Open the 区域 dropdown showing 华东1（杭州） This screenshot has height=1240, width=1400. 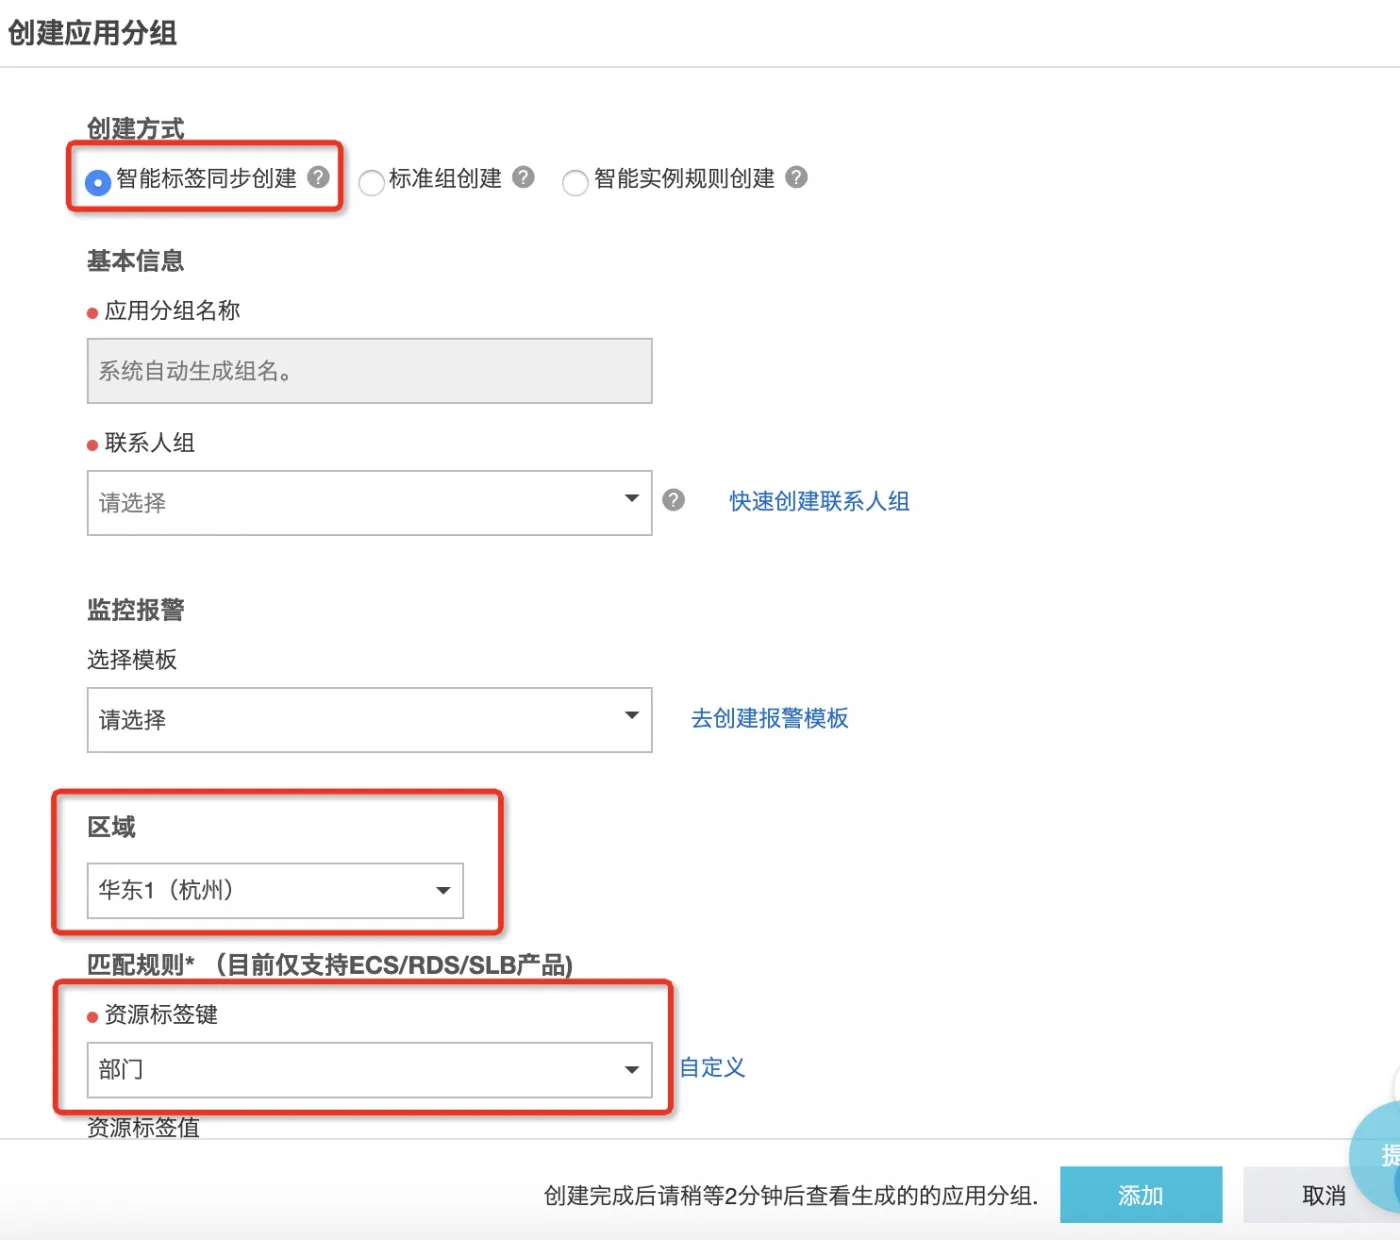pyautogui.click(x=275, y=890)
